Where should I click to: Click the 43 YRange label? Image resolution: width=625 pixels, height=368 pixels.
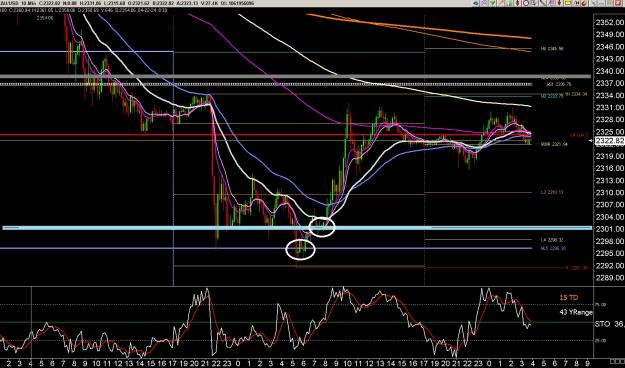click(x=576, y=313)
